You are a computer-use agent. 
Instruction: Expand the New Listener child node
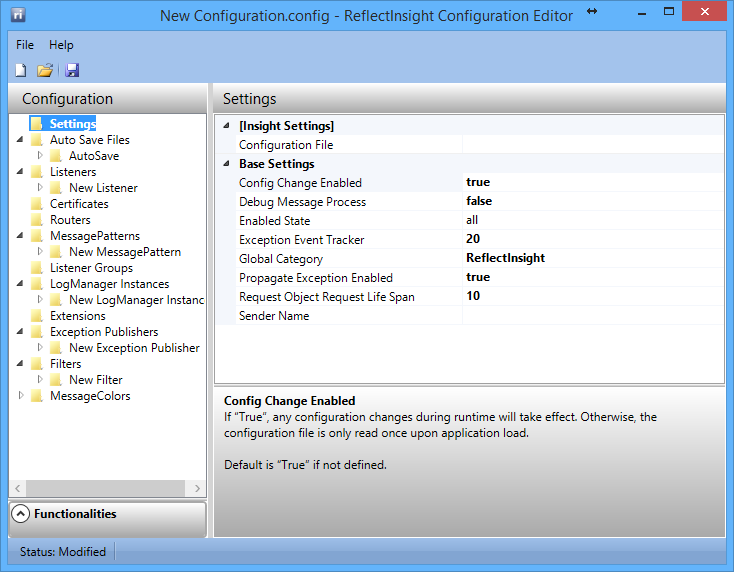[40, 188]
